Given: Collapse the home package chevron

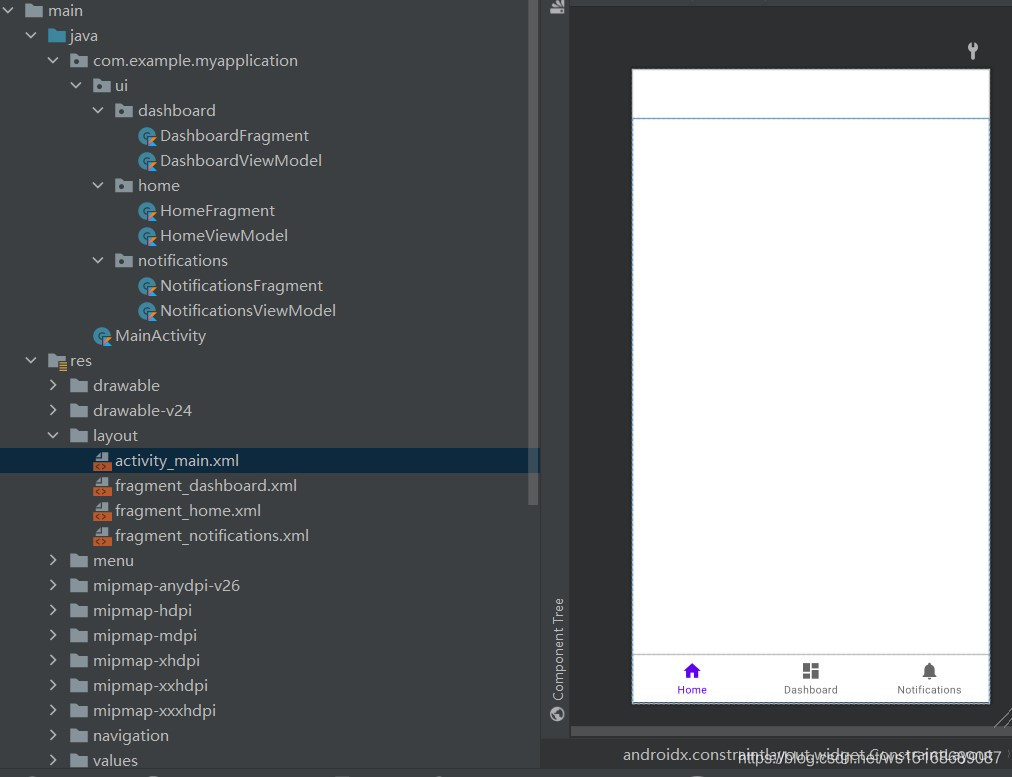Looking at the screenshot, I should tap(98, 185).
